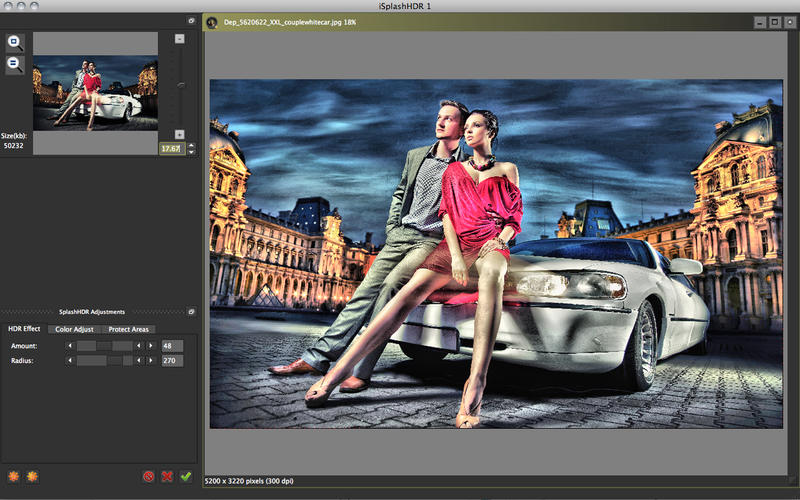Screen dimensions: 800x500
Task: Click right arrow of the Radius control
Action: coord(151,361)
